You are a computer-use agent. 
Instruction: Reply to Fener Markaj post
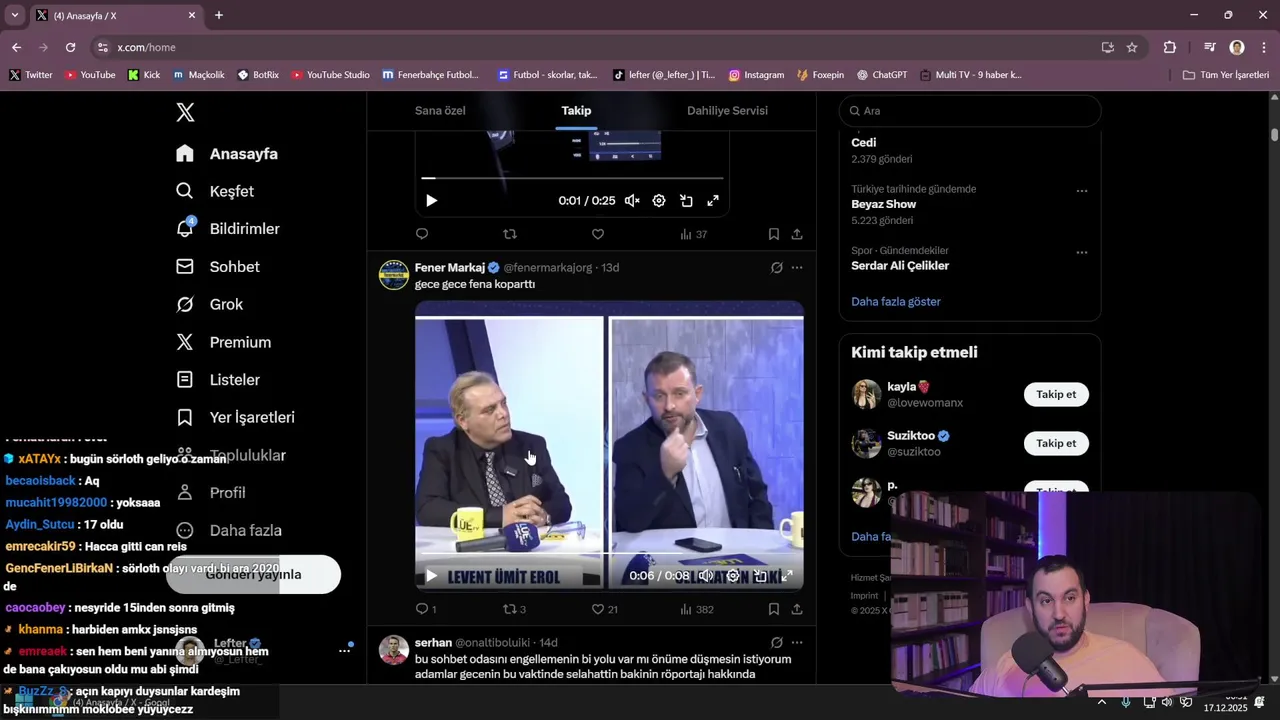[x=426, y=609]
